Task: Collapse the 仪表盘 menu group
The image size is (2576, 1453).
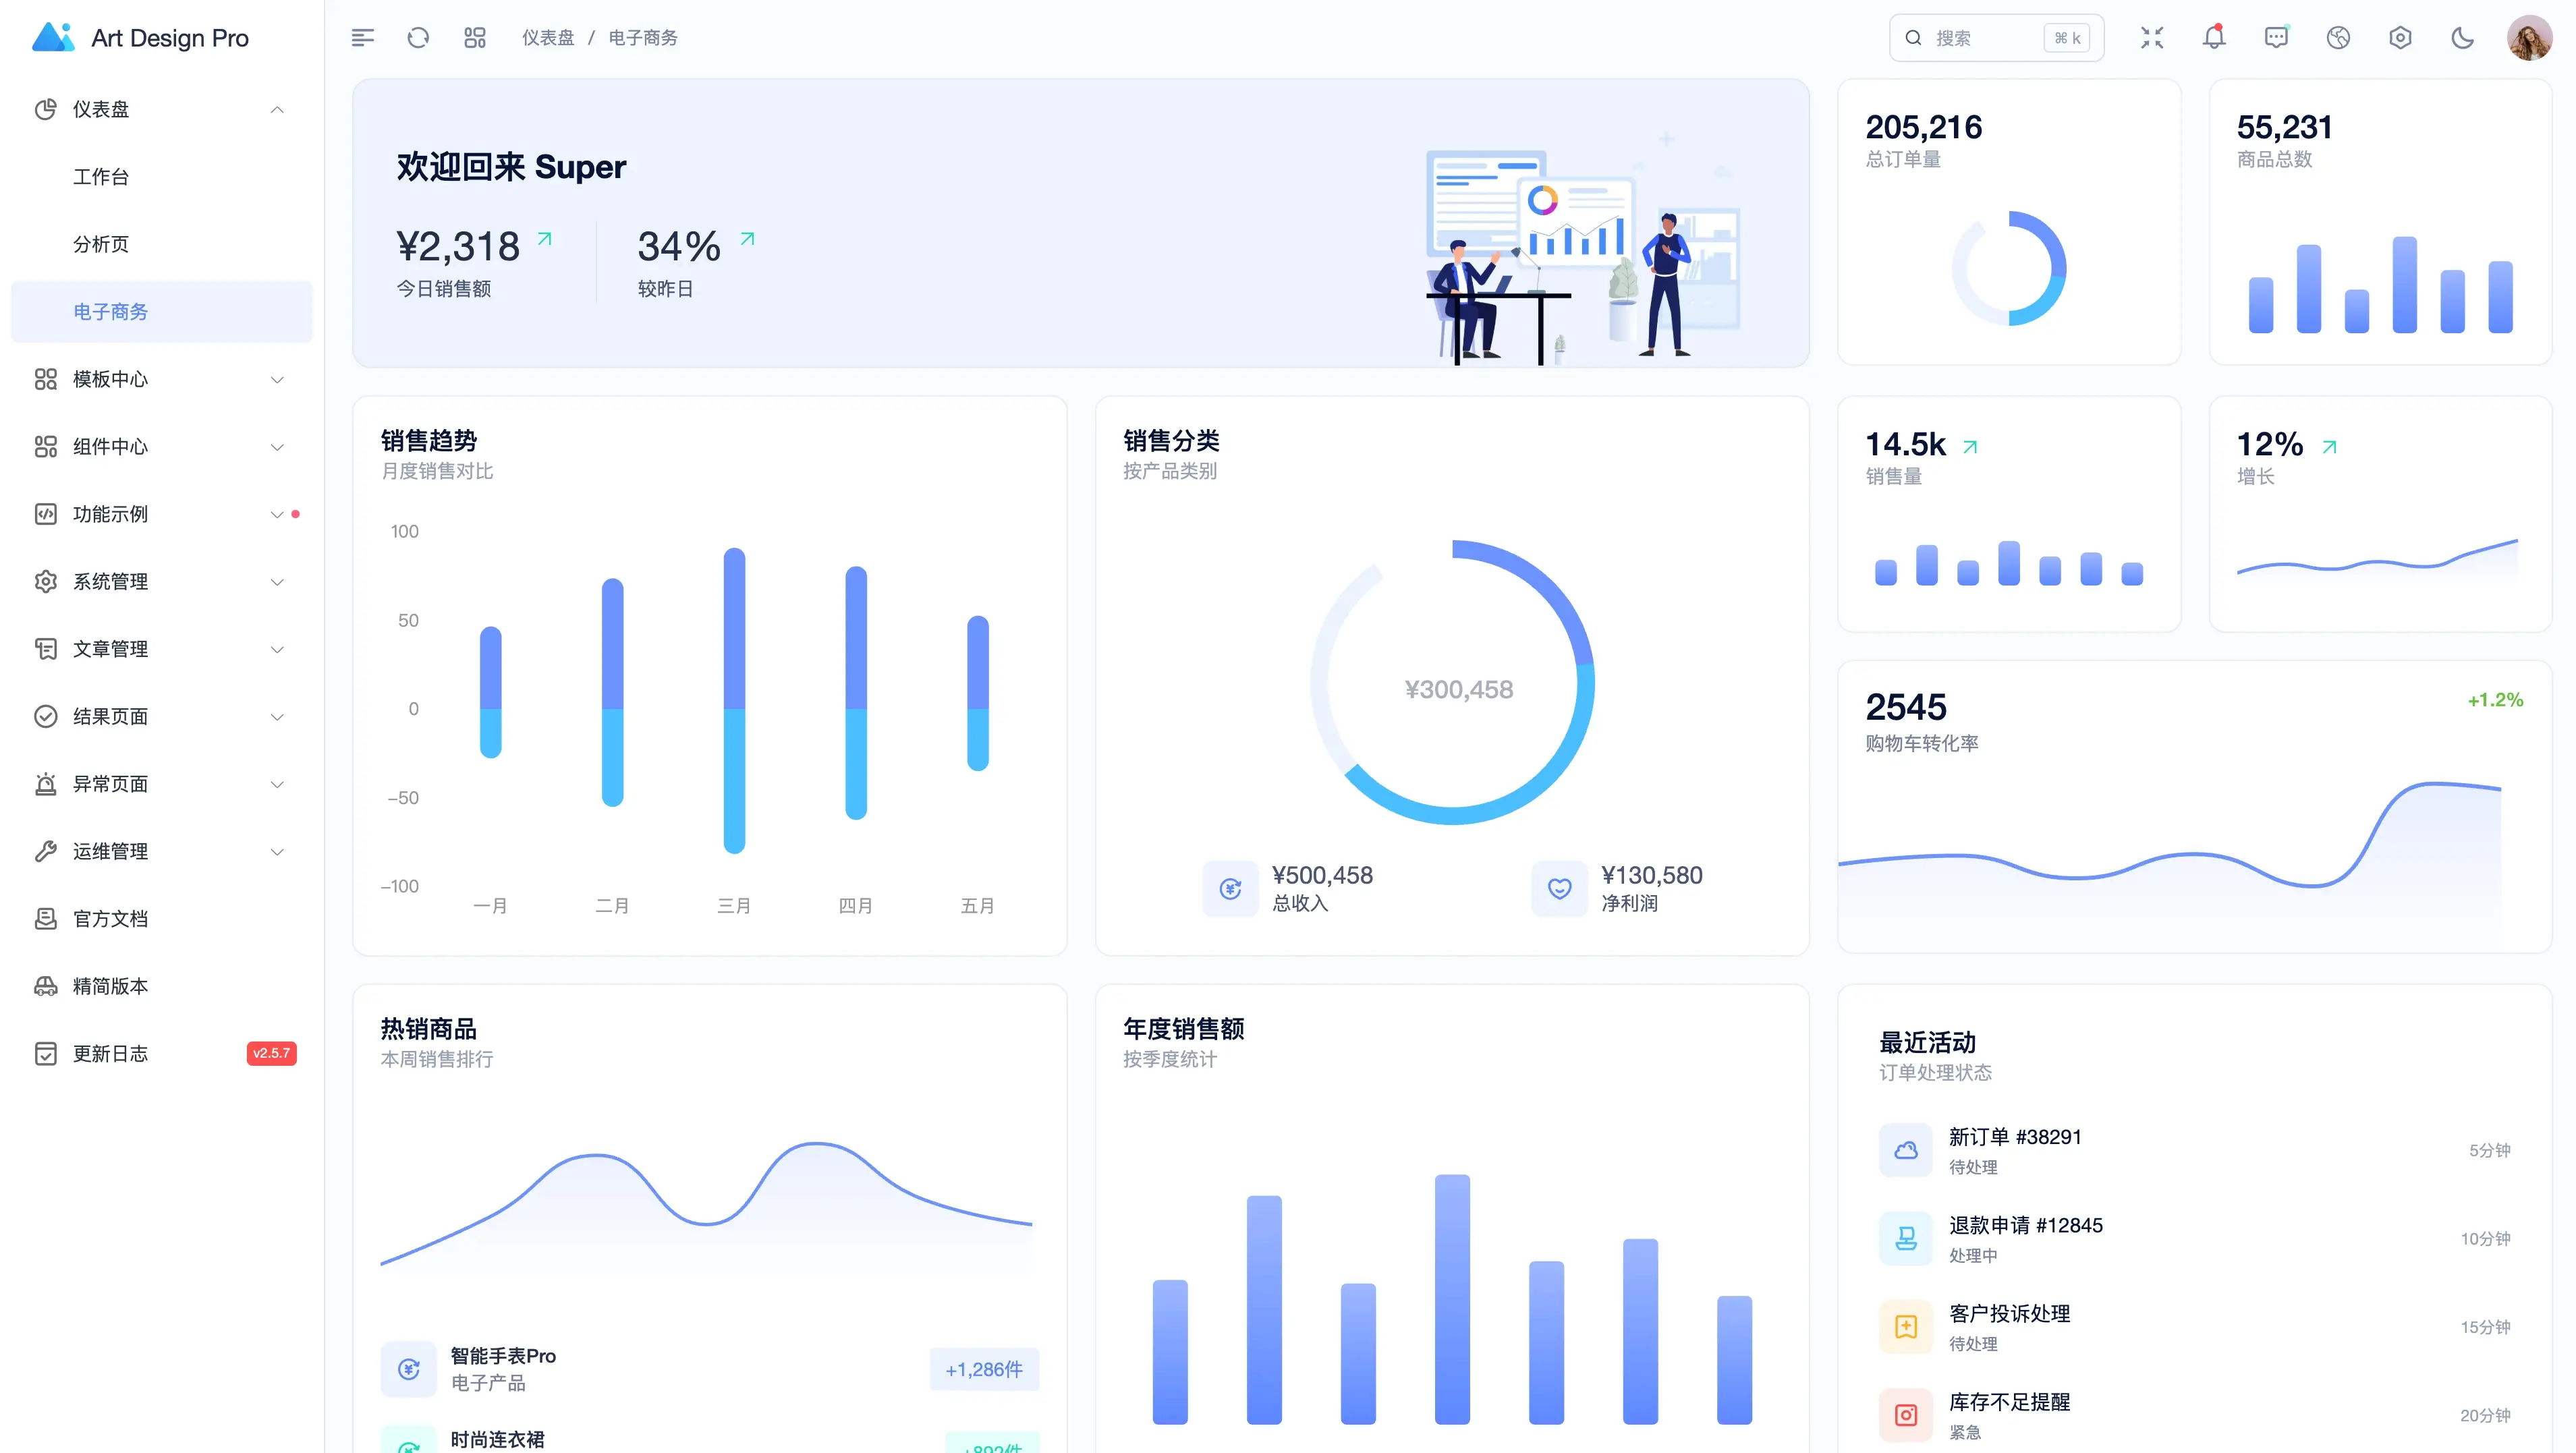Action: tap(160, 109)
